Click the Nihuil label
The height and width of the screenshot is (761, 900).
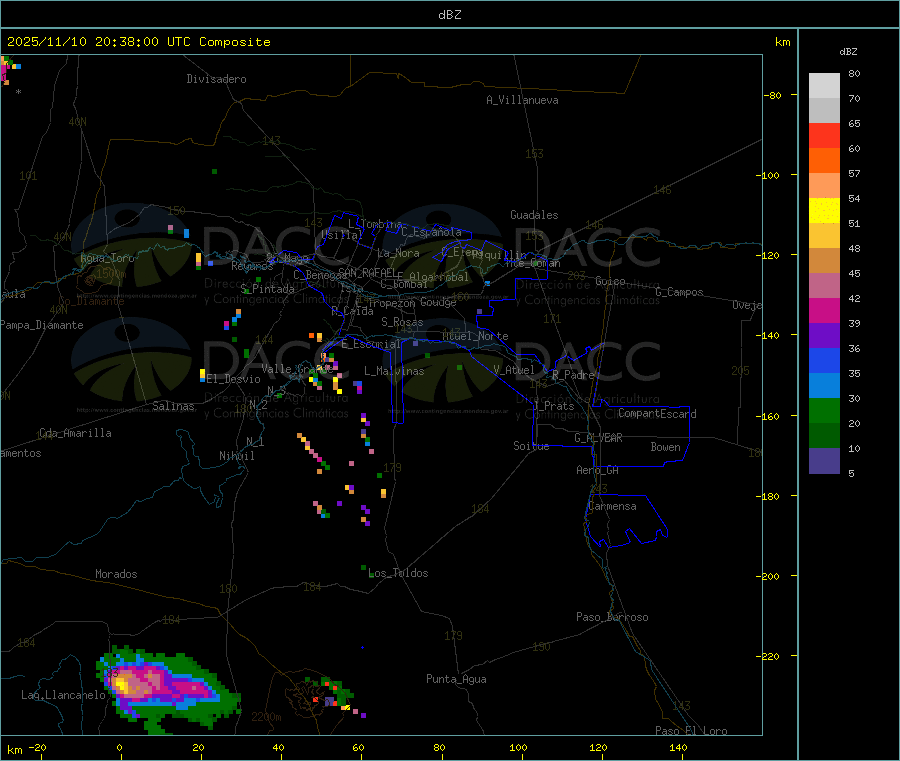(x=236, y=456)
